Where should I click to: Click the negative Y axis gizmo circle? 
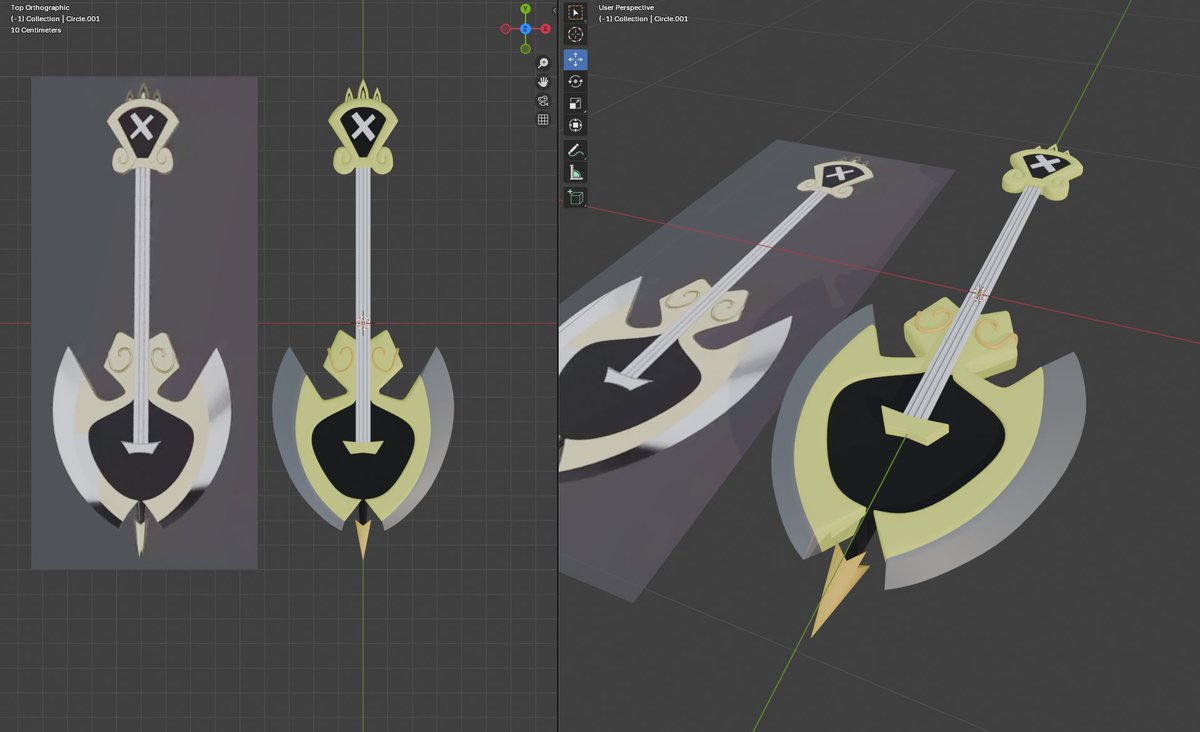526,48
